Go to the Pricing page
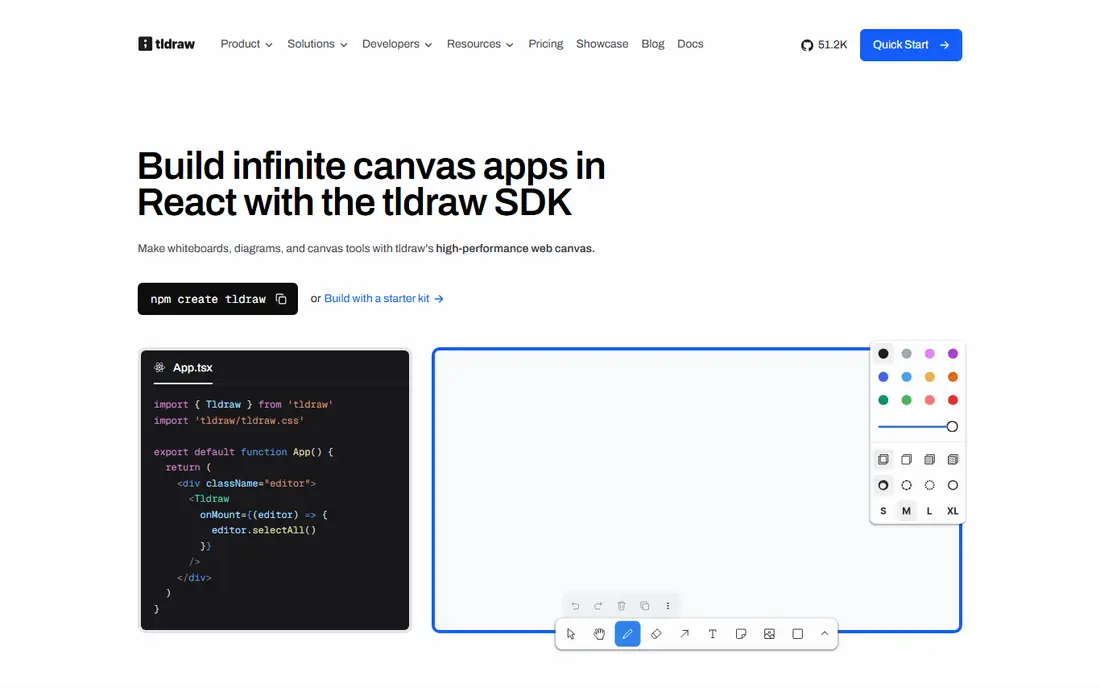 [x=546, y=44]
